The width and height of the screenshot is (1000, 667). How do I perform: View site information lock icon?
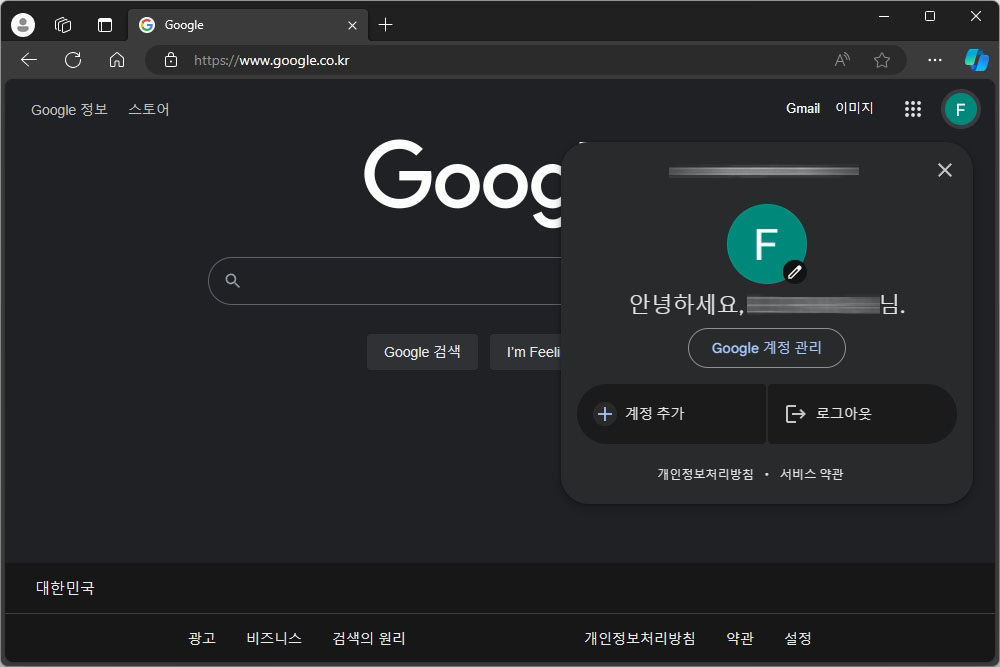[x=170, y=60]
